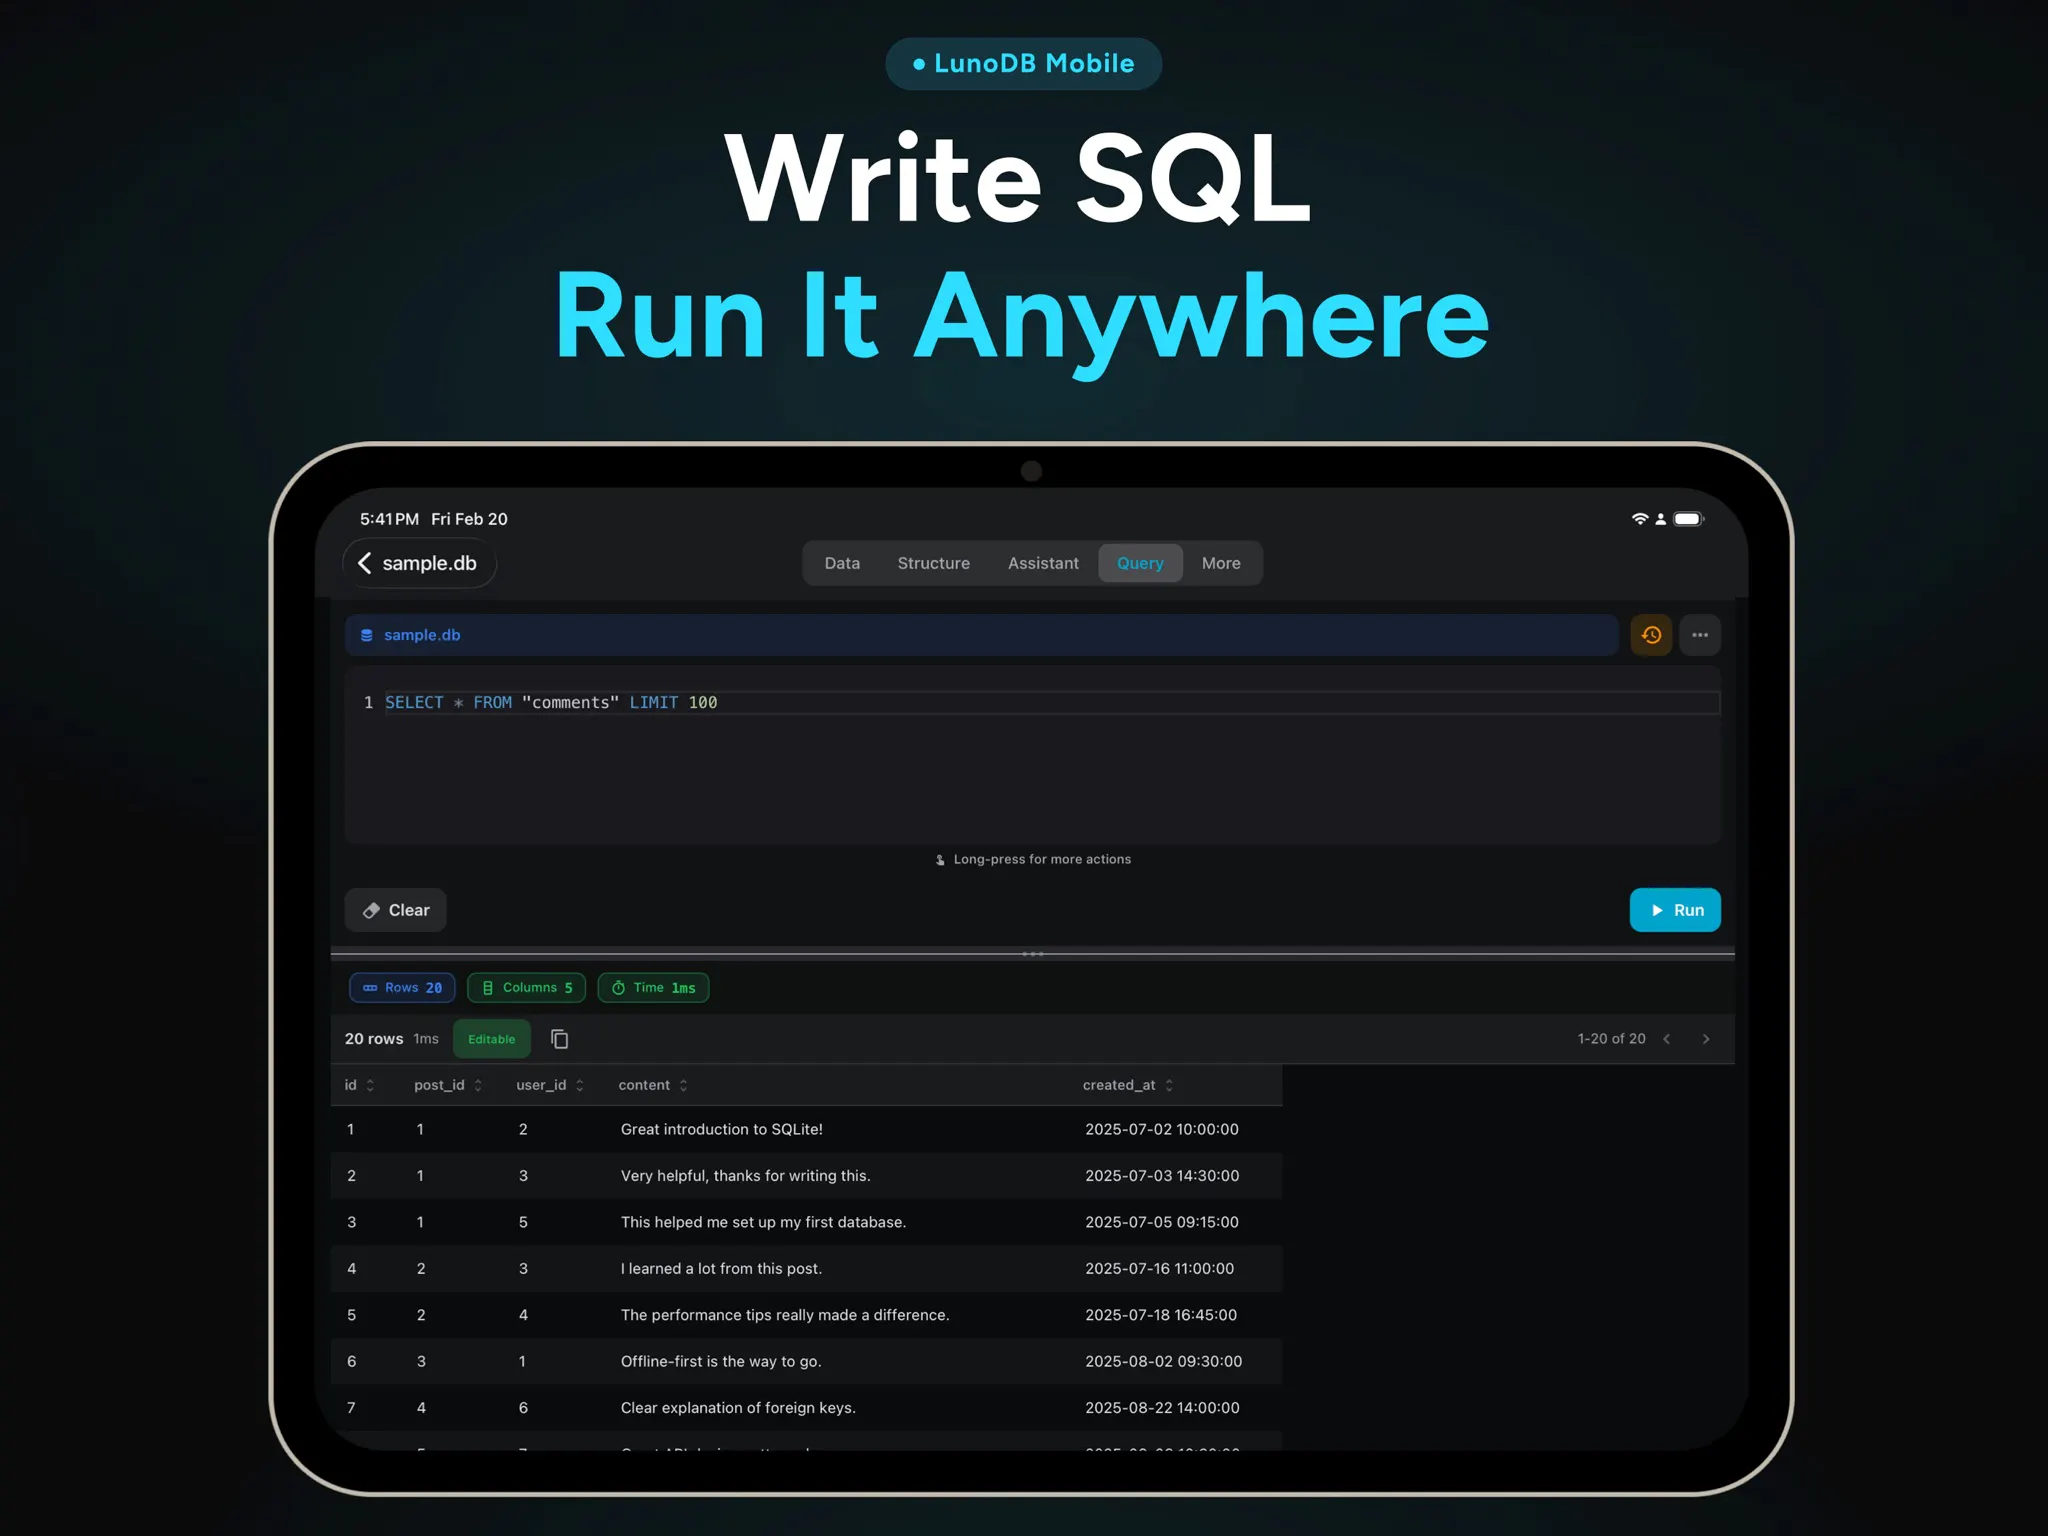Click timestamp '2025-08-22 14:00:00'

point(1162,1408)
